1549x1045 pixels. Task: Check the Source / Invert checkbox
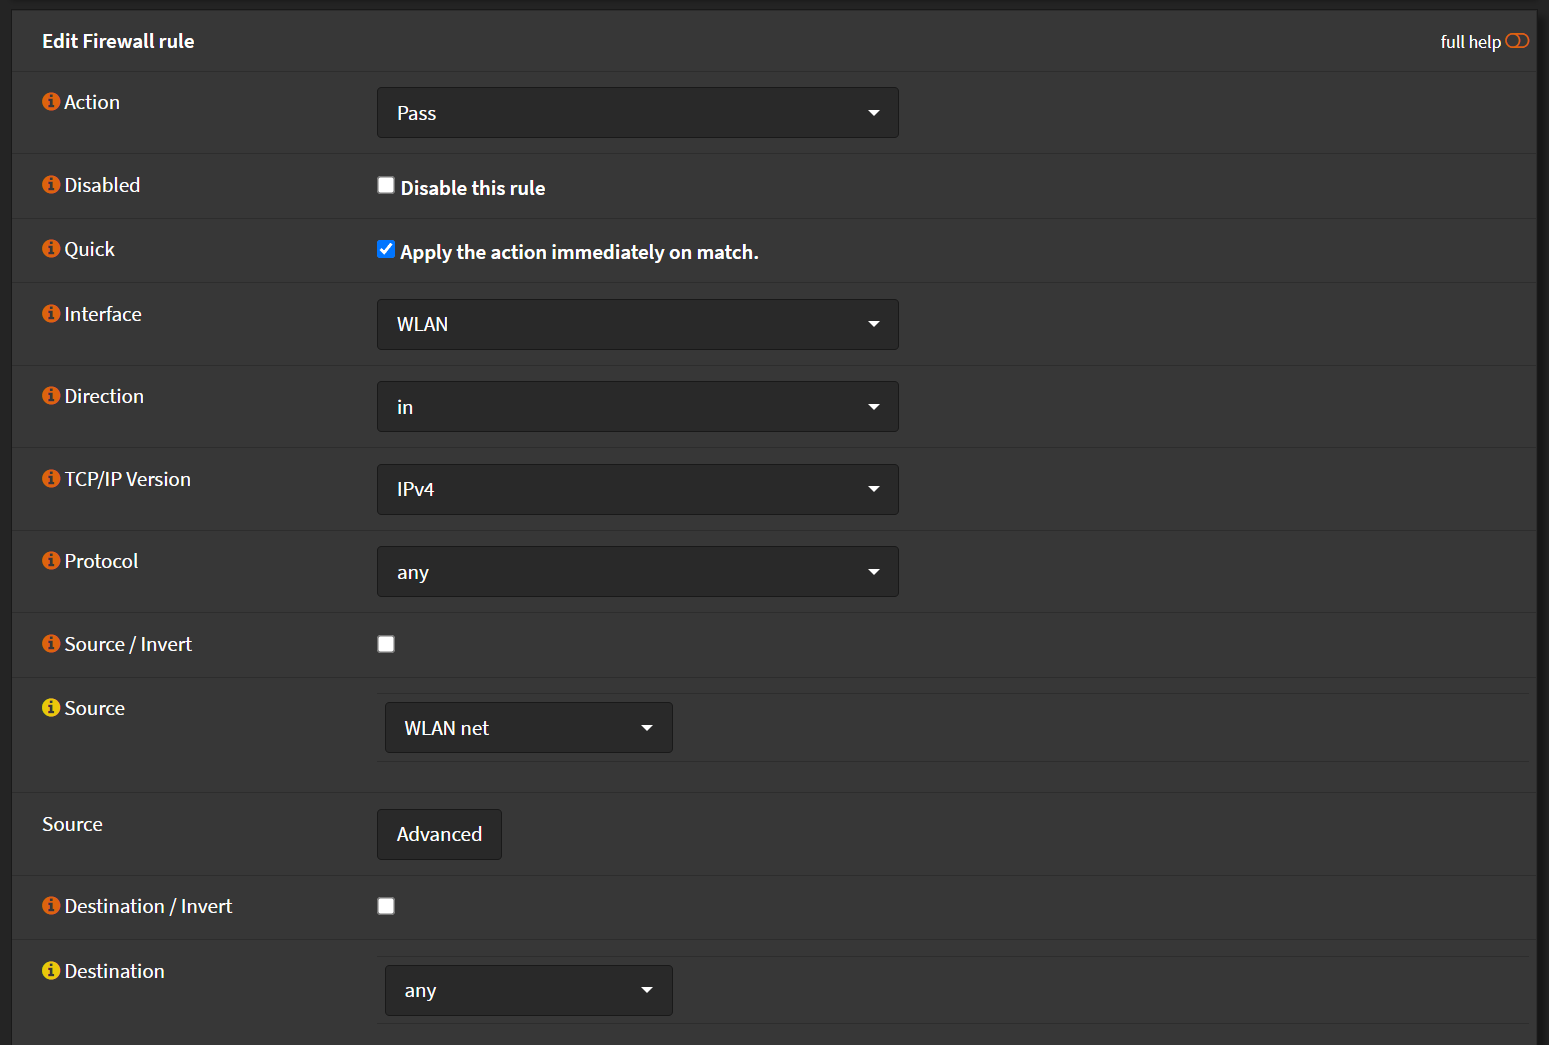pyautogui.click(x=386, y=644)
